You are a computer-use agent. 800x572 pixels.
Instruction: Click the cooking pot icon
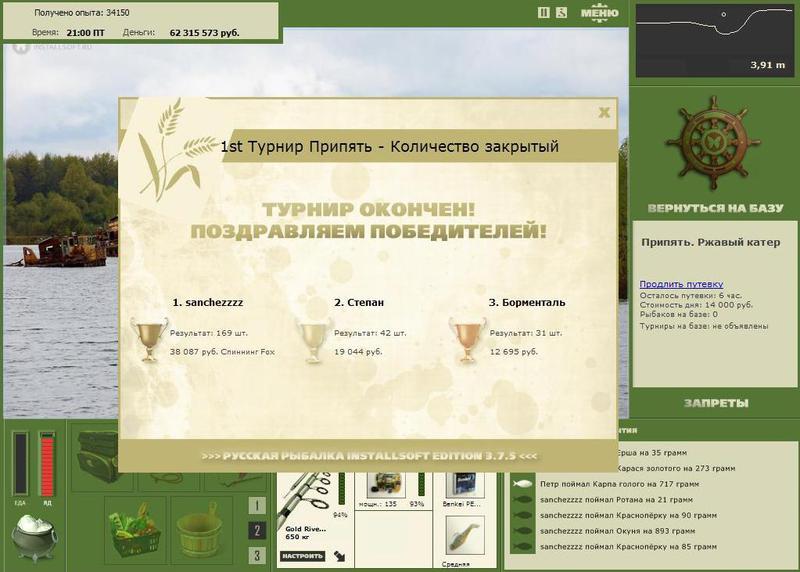point(34,537)
